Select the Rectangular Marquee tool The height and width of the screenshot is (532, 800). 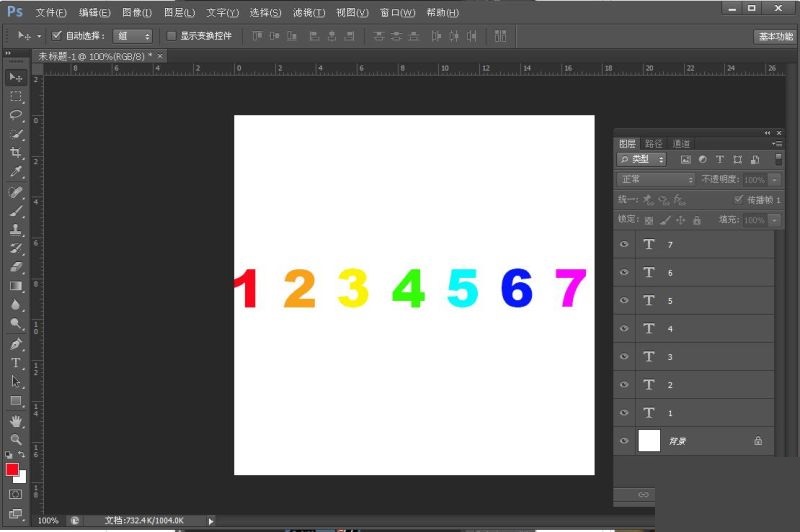16,96
